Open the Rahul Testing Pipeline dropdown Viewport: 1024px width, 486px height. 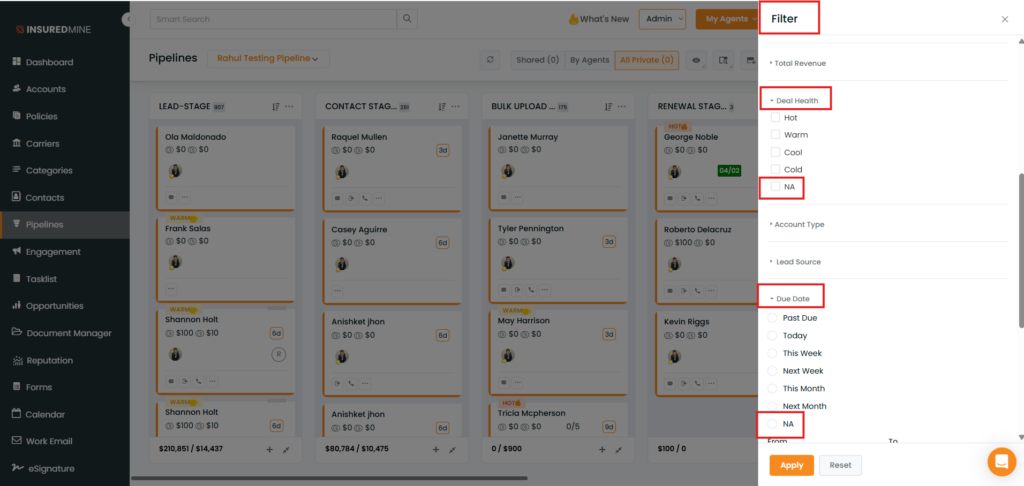267,59
